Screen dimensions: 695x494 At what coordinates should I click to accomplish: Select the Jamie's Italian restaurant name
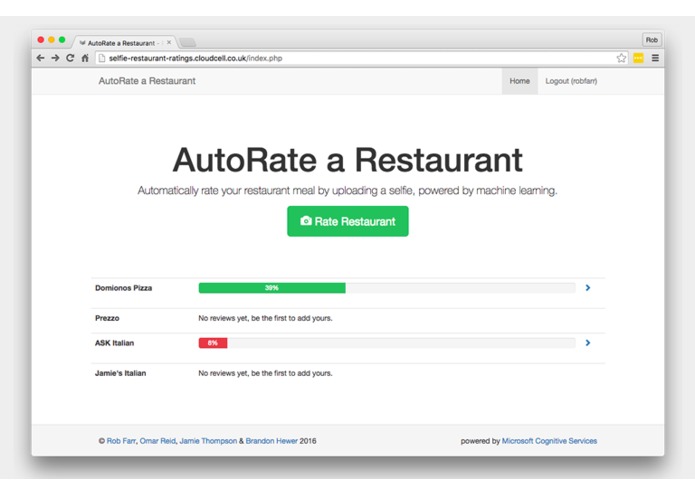121,373
